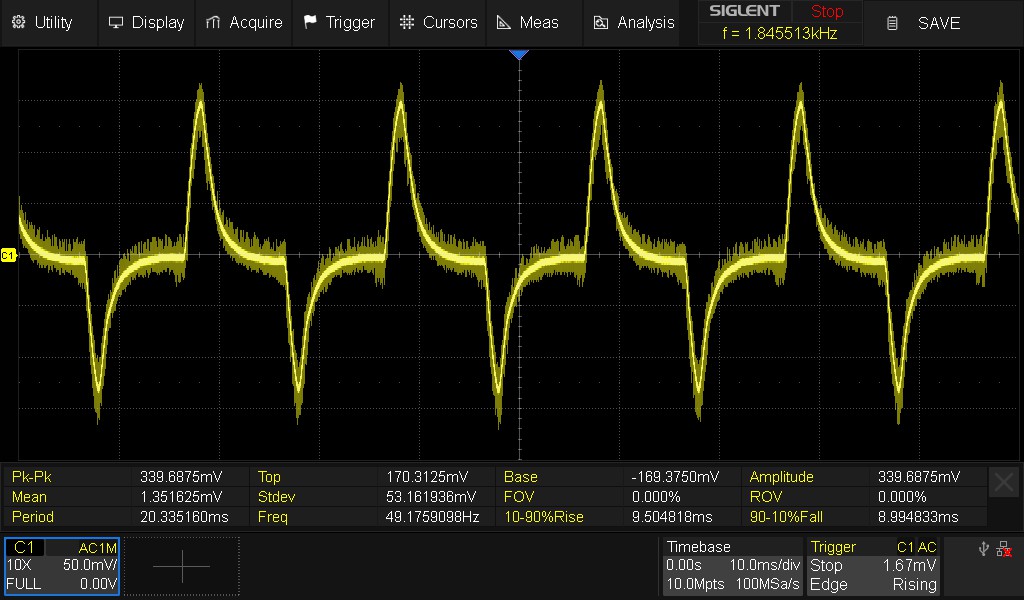Open the Trigger menu
This screenshot has height=600, width=1024.
point(340,22)
